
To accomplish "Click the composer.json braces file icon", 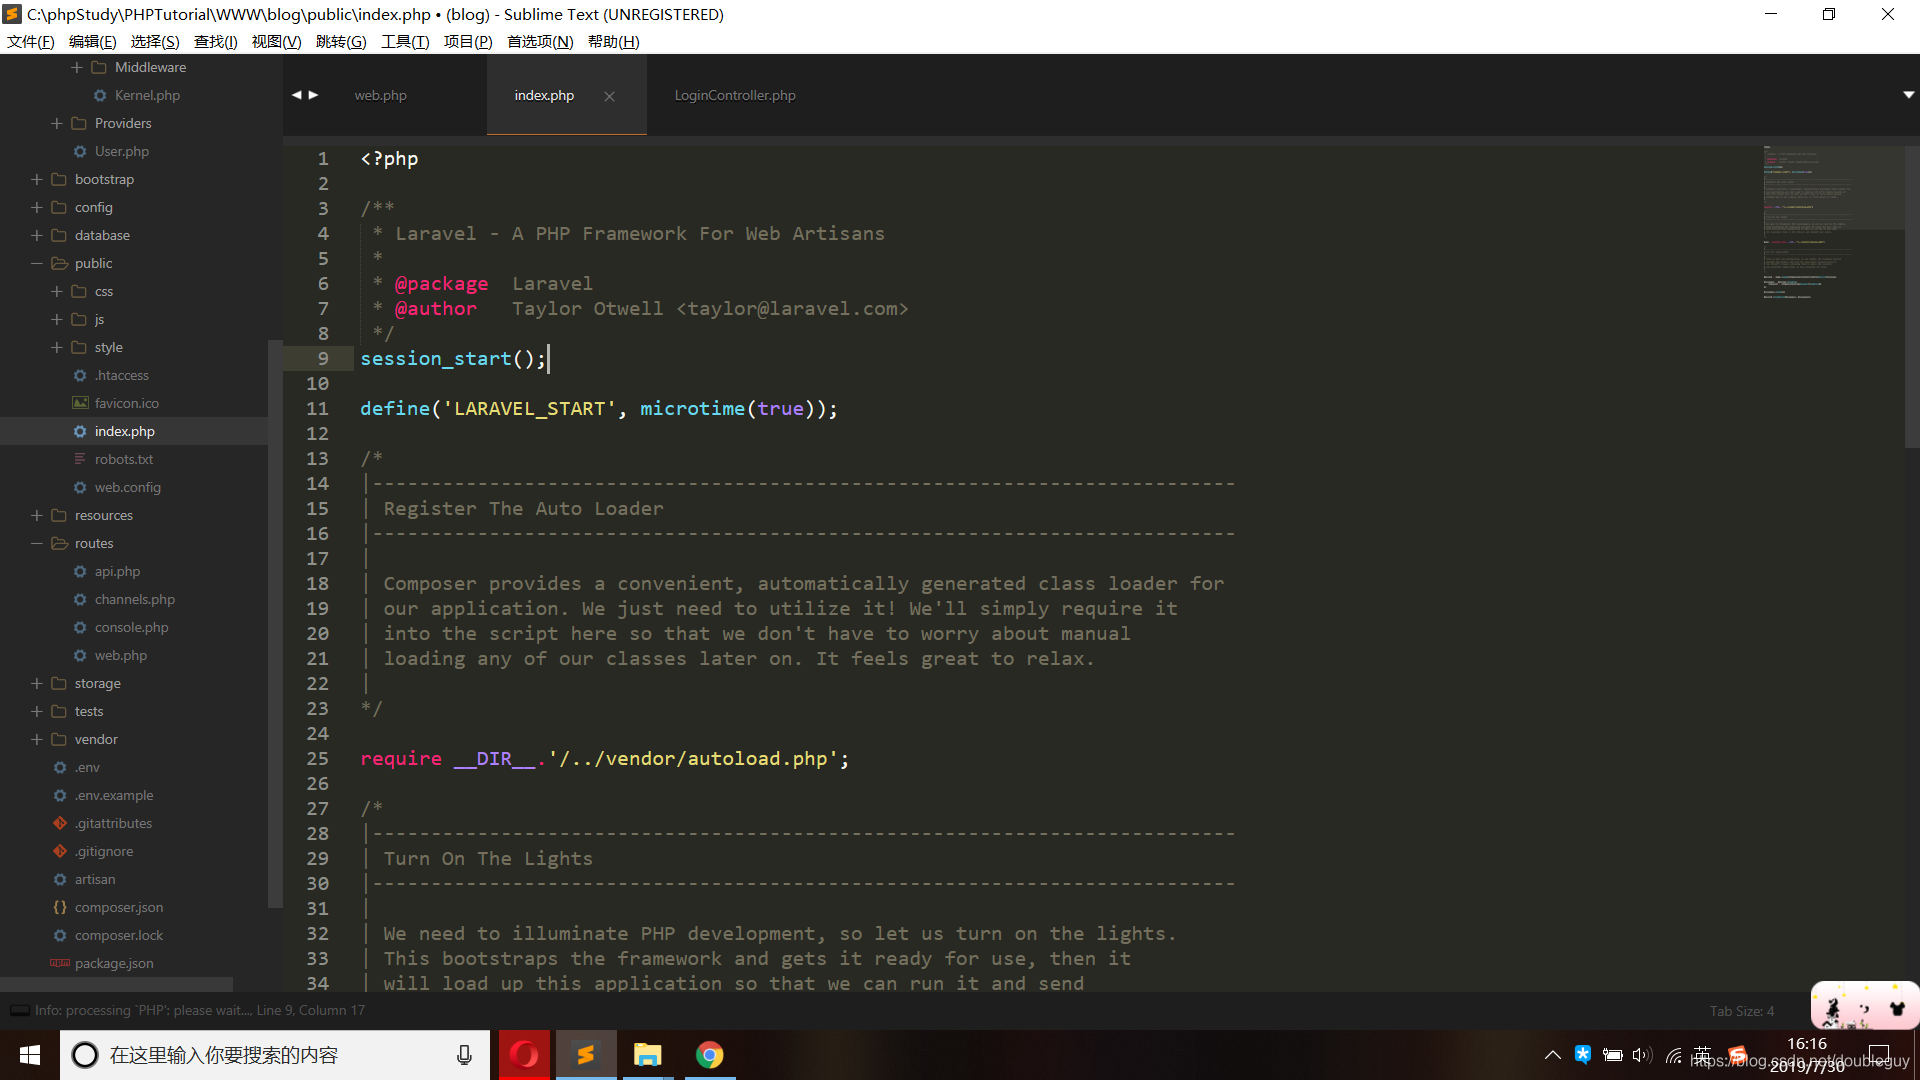I will (x=60, y=907).
